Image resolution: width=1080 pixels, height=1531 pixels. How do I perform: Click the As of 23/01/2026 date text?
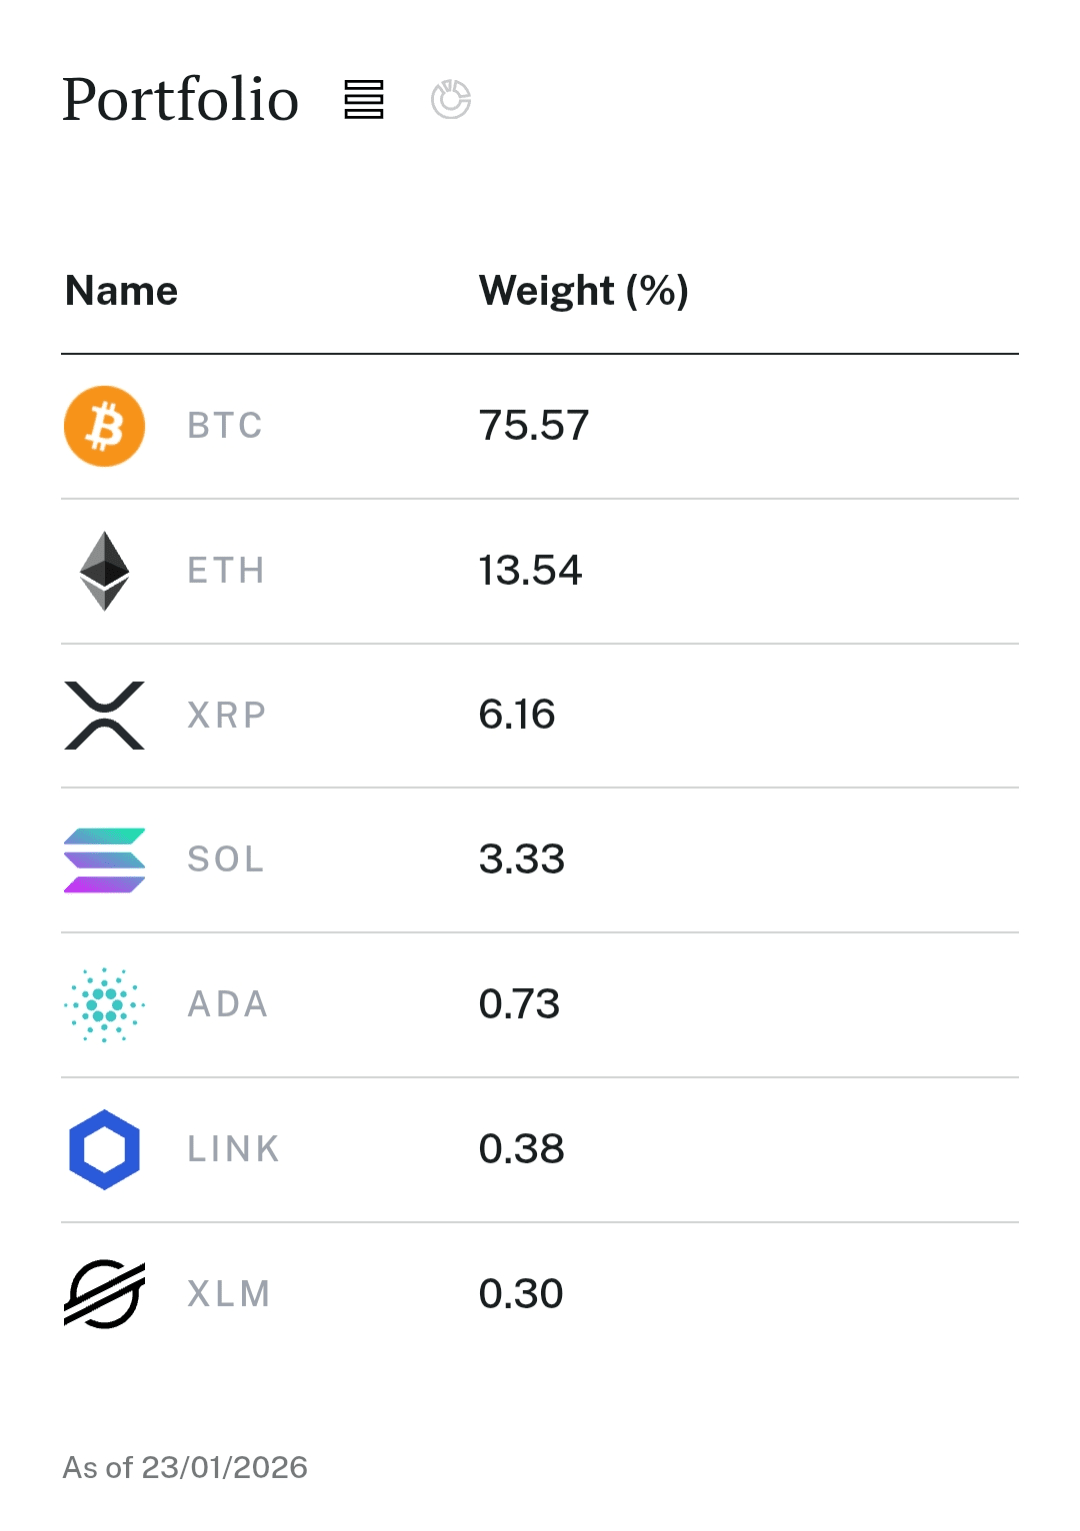pyautogui.click(x=185, y=1467)
